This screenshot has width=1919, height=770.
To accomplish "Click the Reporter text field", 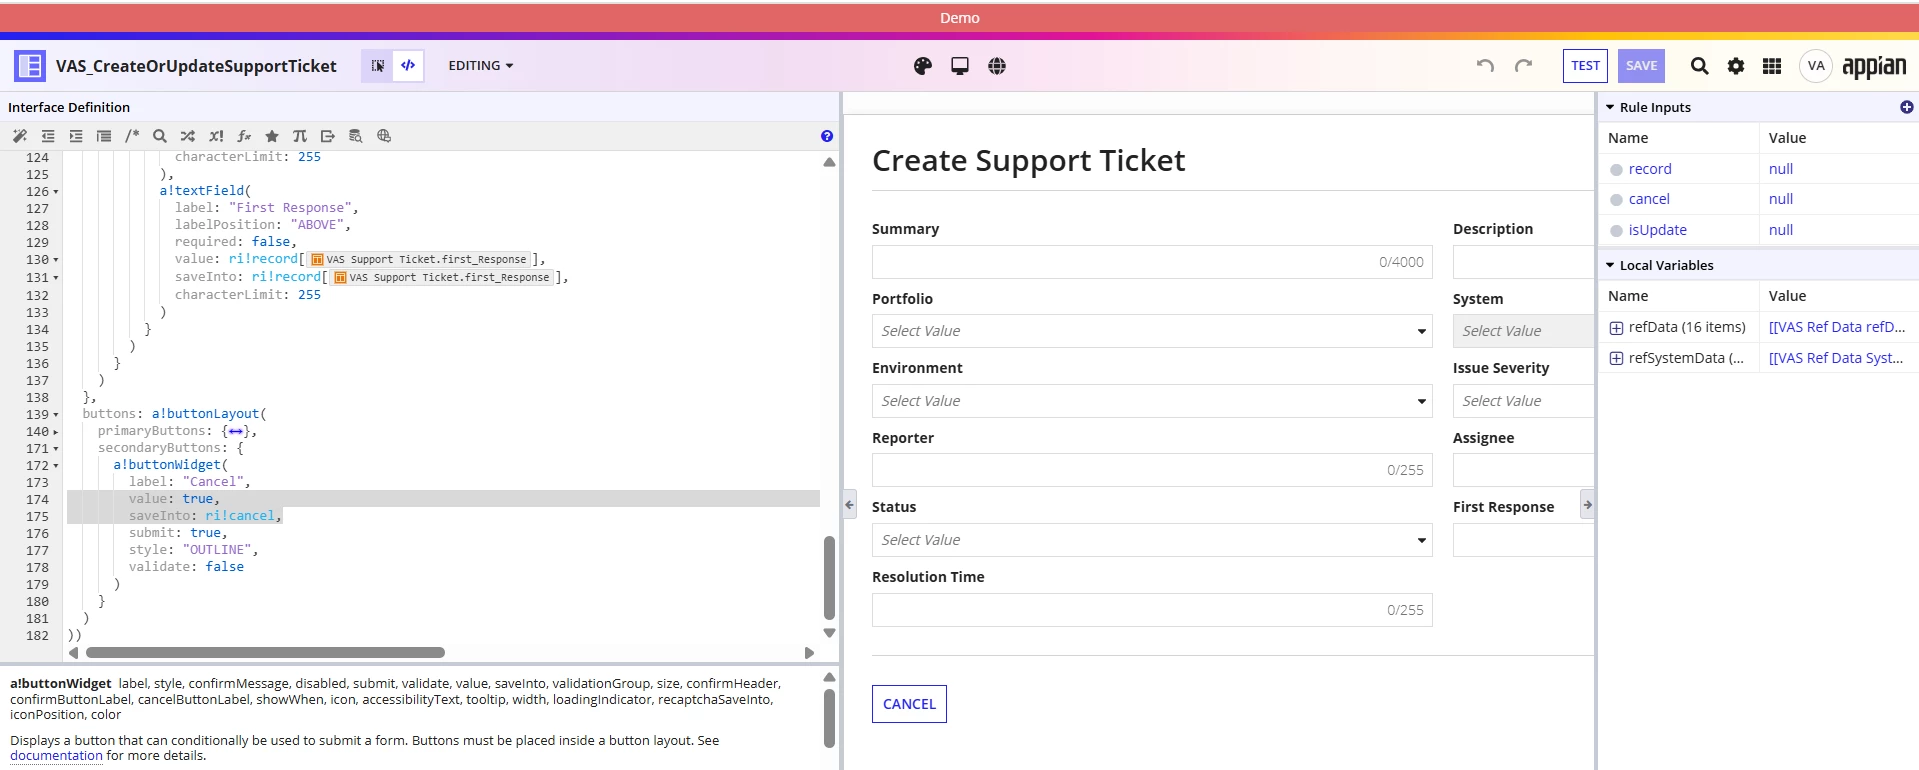I will [1152, 470].
